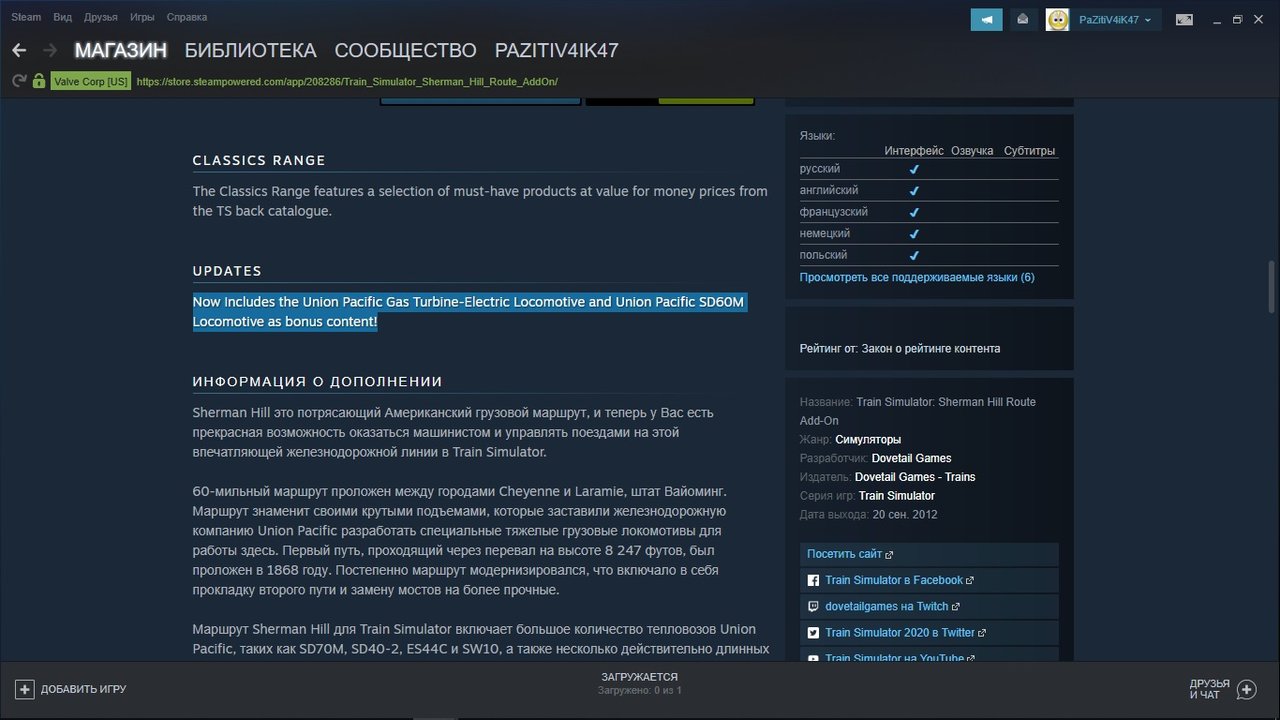Image resolution: width=1280 pixels, height=720 pixels.
Task: Switch to the БИБЛИОТЕКА tab
Action: [250, 50]
